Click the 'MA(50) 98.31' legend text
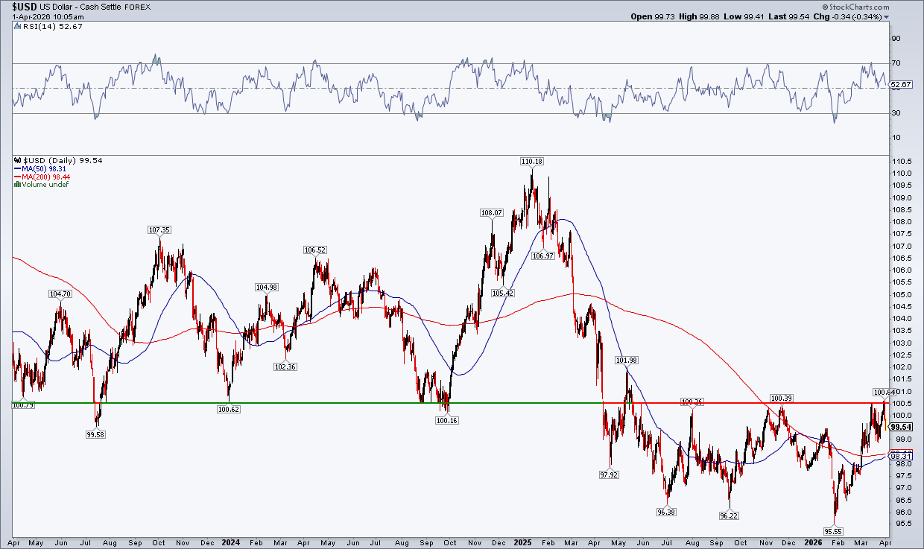This screenshot has width=924, height=550. tap(44, 169)
